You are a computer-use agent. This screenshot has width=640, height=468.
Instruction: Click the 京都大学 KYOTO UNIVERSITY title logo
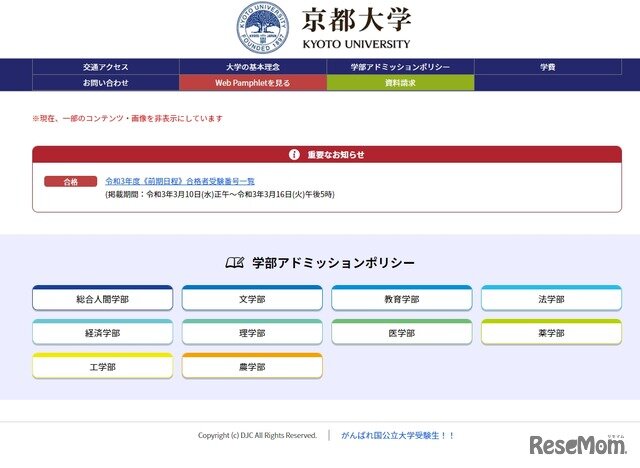[356, 29]
